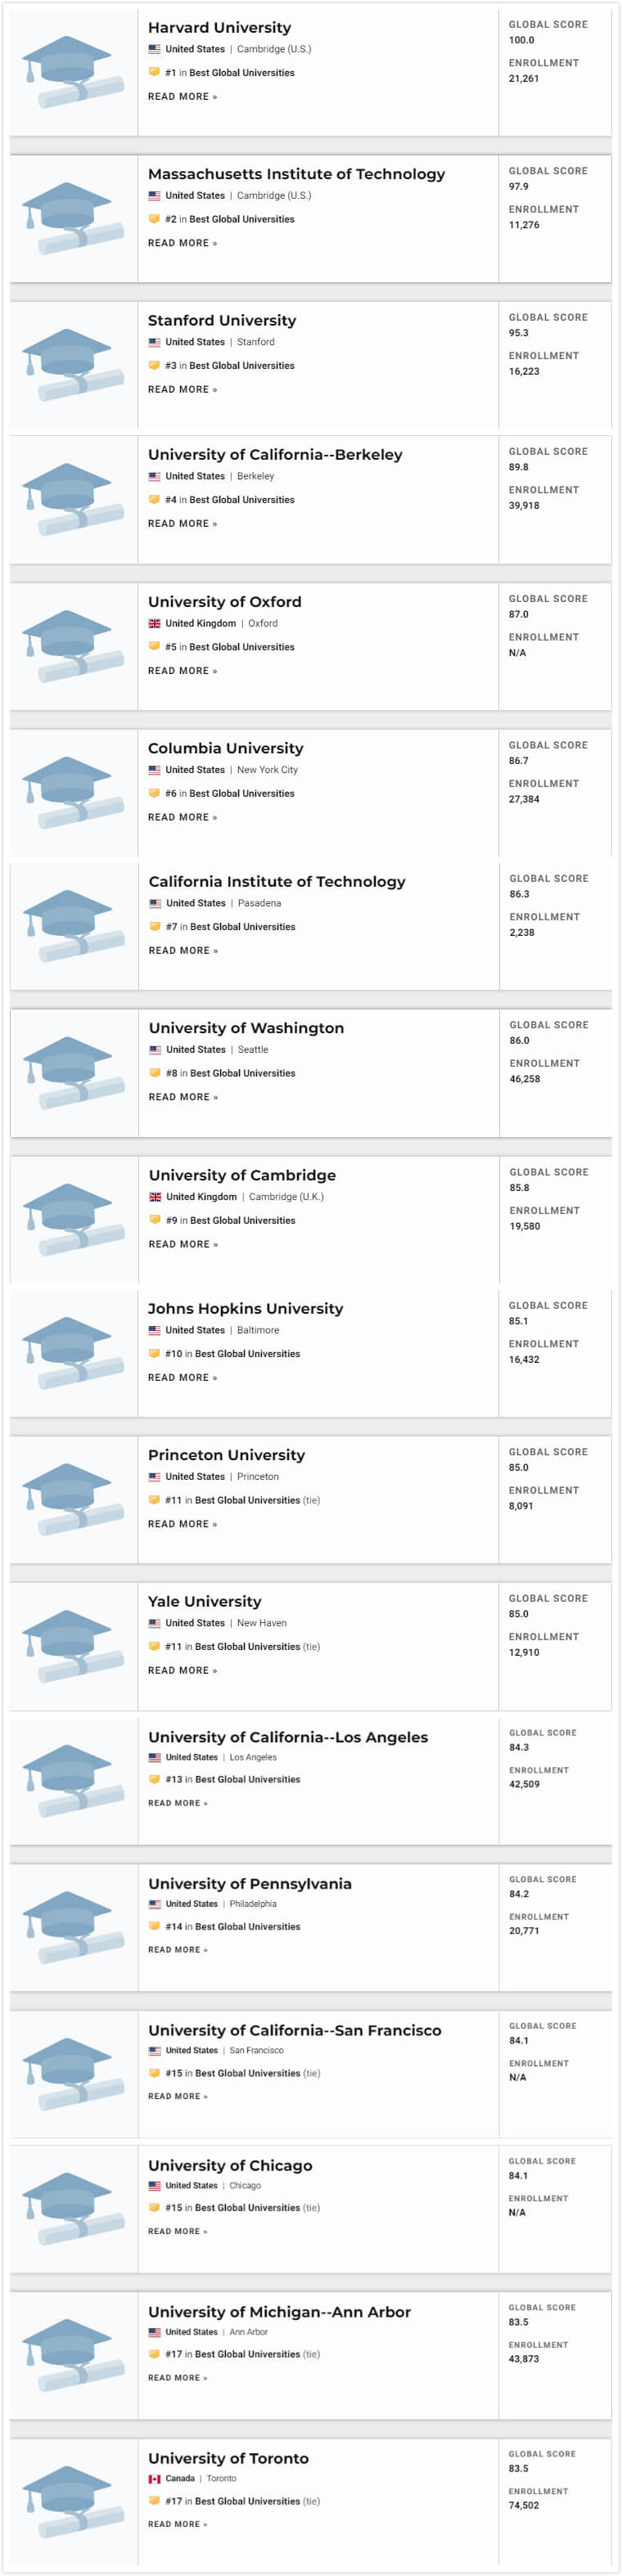Open the Massachusetts Institute of Technology title link
622x2576 pixels.
(x=296, y=174)
